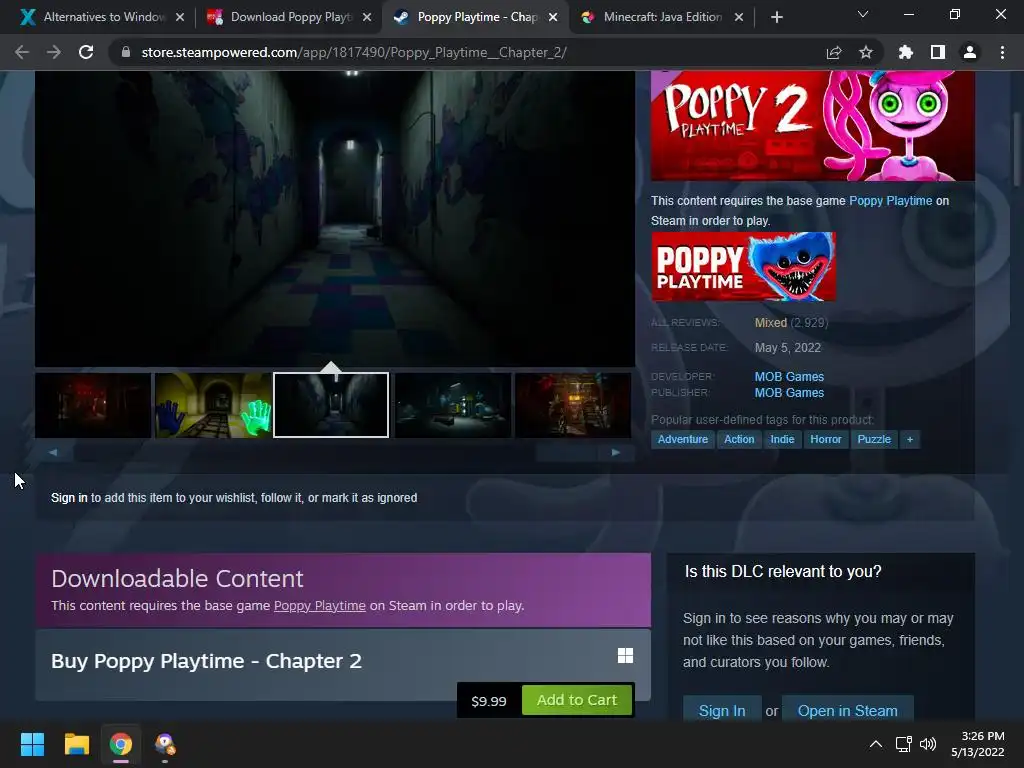Click the Poppy Playtime 2 header image
This screenshot has width=1024, height=768.
(812, 125)
